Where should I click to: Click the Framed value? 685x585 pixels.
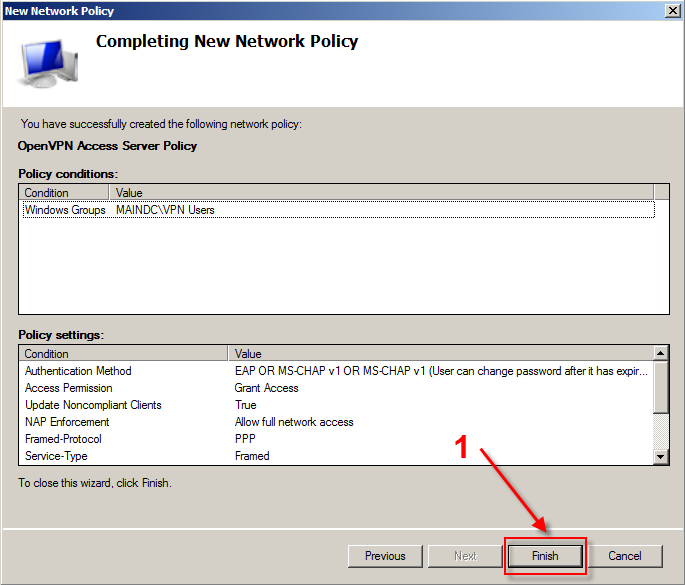[x=252, y=456]
